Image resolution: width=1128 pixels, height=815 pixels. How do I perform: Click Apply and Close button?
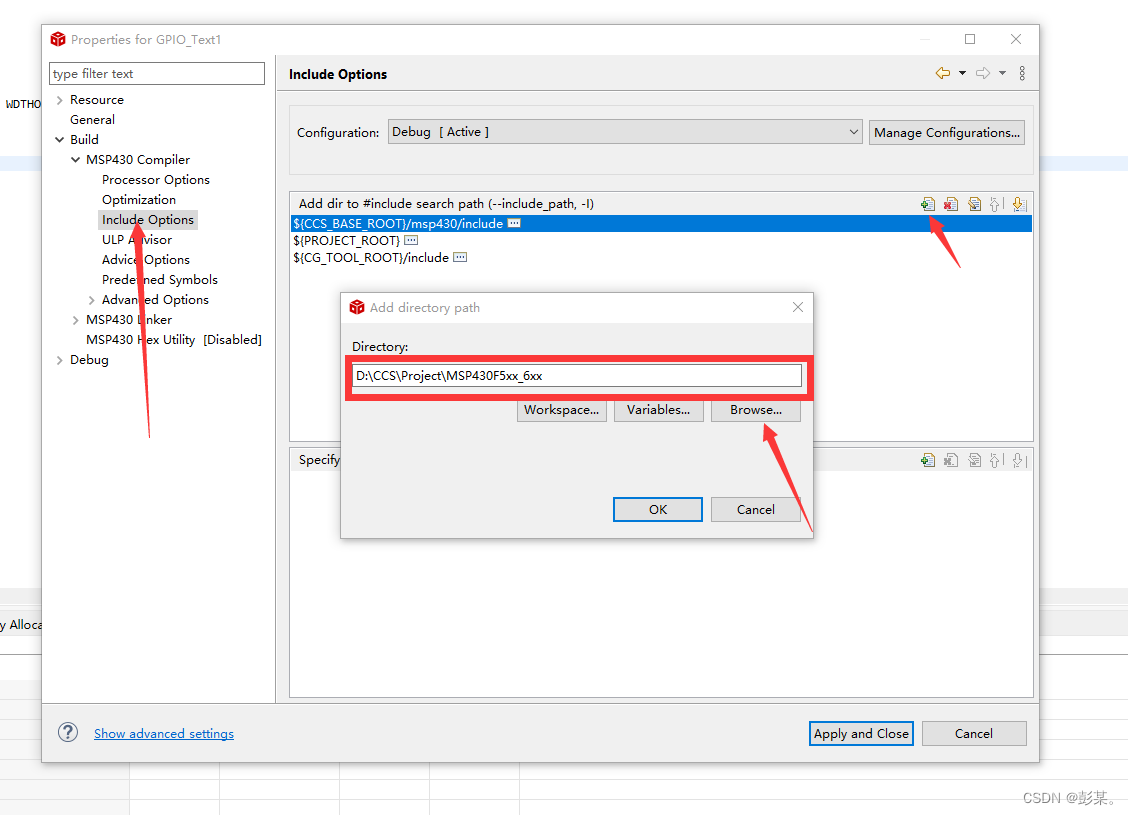(x=861, y=733)
